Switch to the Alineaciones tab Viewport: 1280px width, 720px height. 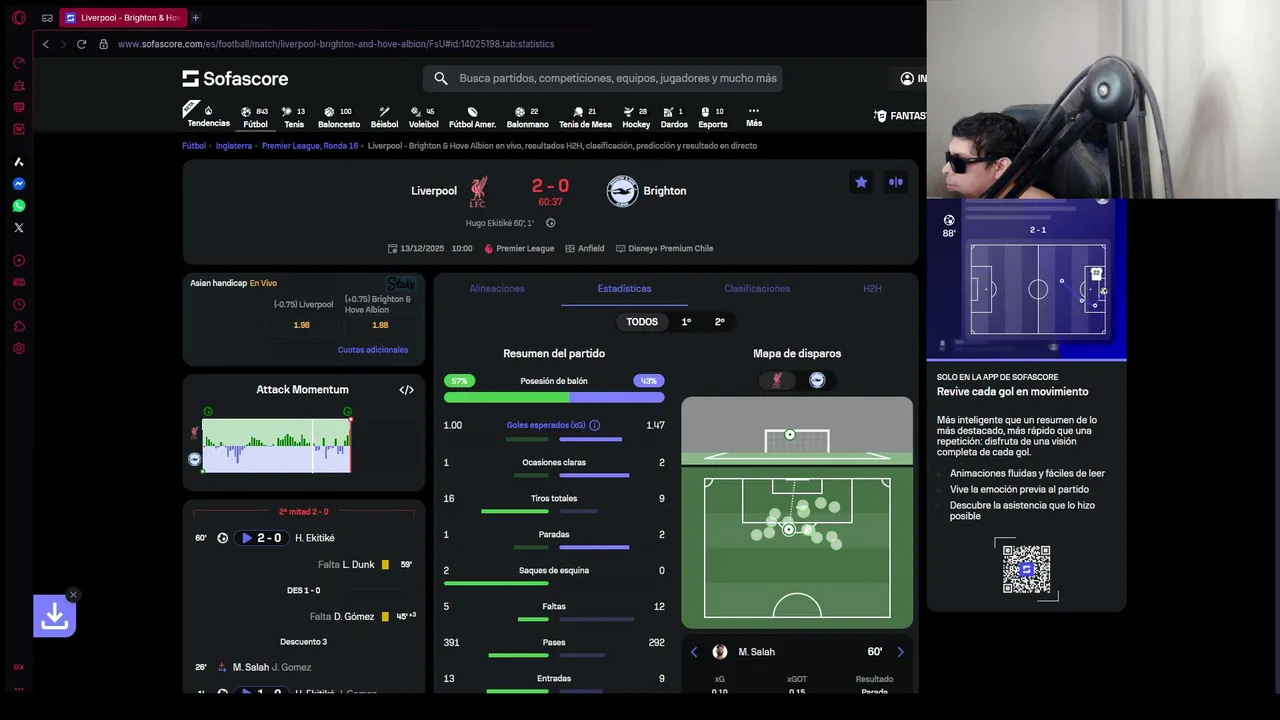pyautogui.click(x=497, y=289)
